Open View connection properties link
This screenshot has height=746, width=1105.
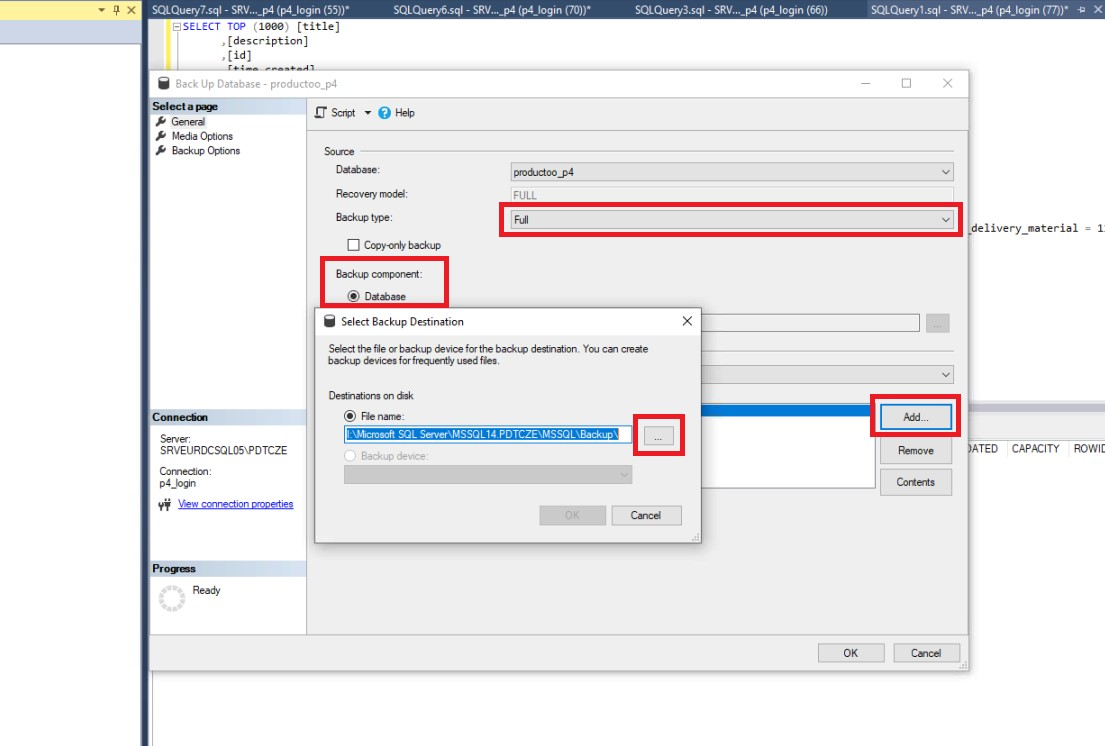pos(235,504)
